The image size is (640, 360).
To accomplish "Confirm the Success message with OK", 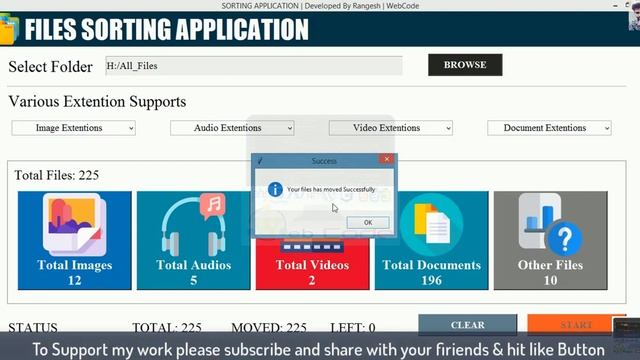I will pos(368,222).
